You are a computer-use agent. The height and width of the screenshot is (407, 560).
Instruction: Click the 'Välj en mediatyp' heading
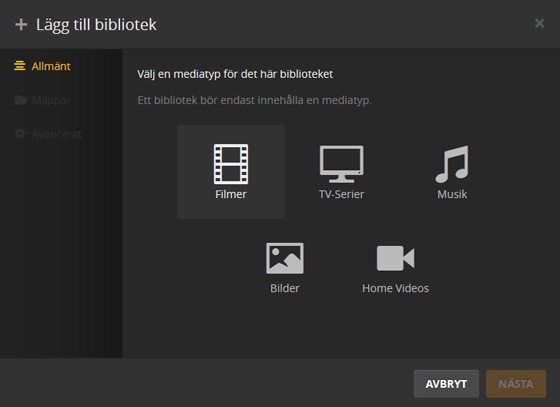pyautogui.click(x=235, y=74)
